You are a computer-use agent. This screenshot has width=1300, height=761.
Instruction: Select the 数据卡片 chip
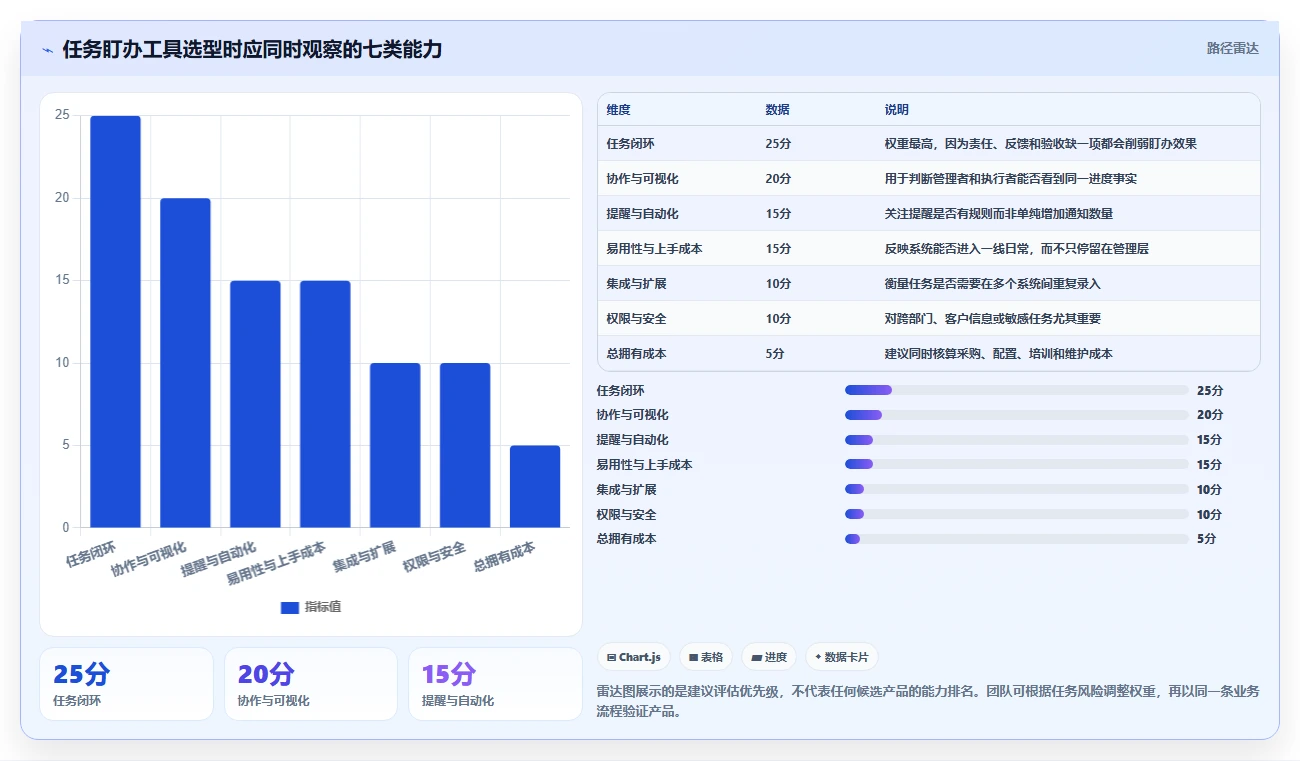click(x=842, y=657)
